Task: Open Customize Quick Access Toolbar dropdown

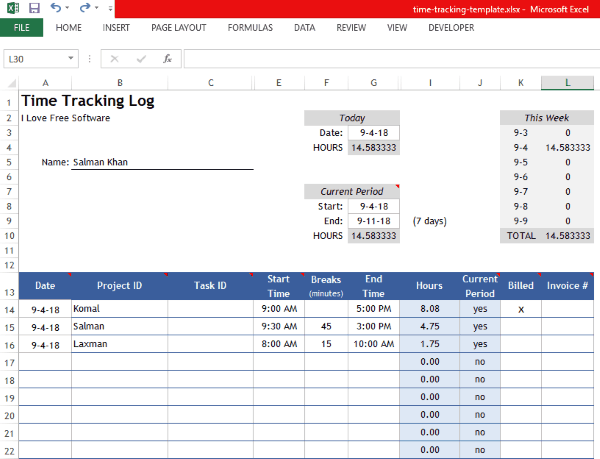Action: [x=110, y=9]
